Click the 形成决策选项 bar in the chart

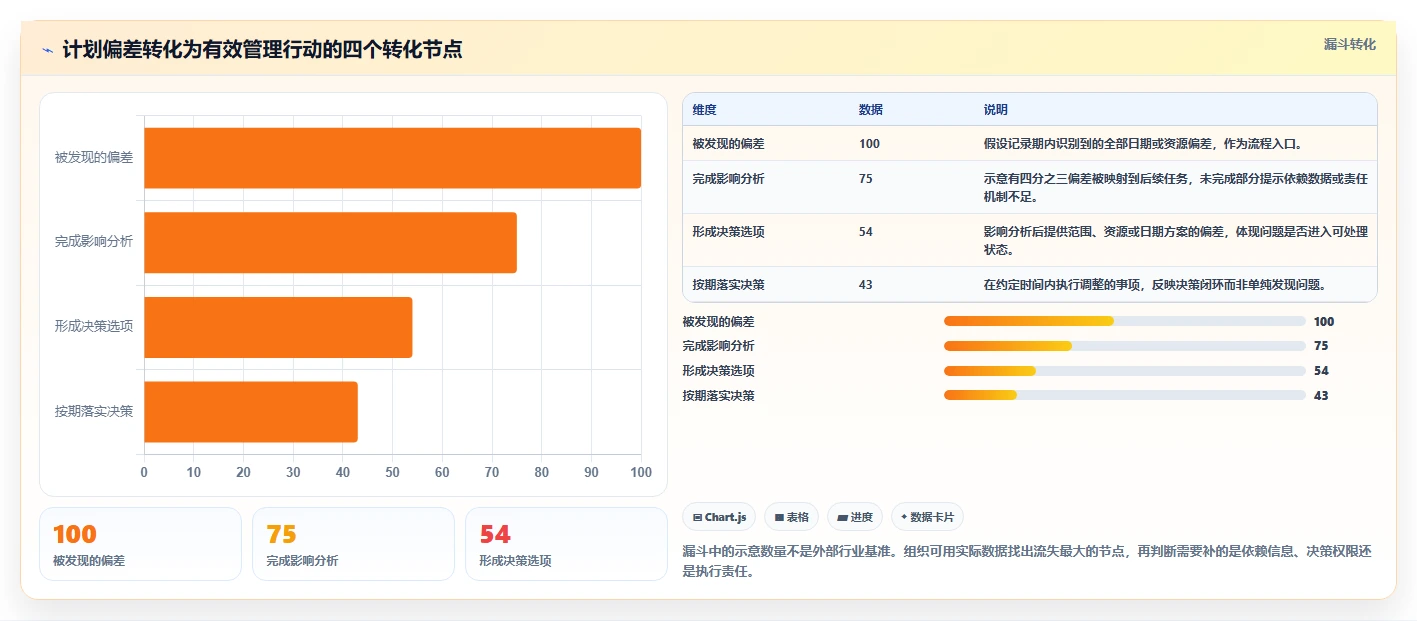(278, 327)
